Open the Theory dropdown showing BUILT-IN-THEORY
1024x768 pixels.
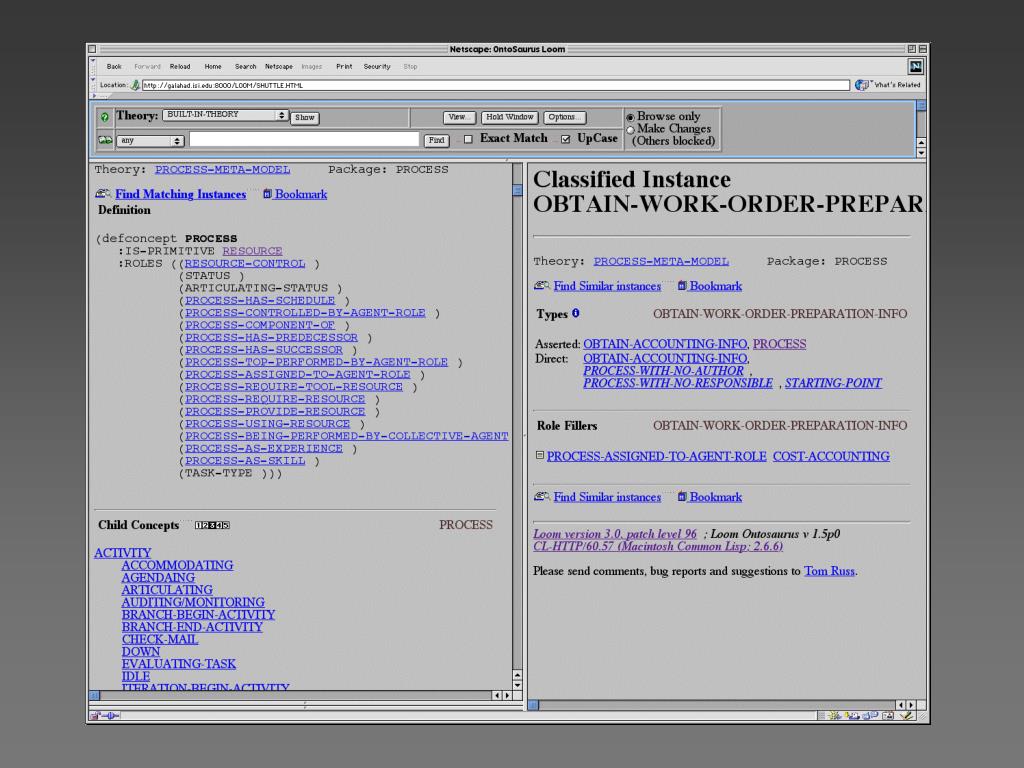click(x=225, y=116)
